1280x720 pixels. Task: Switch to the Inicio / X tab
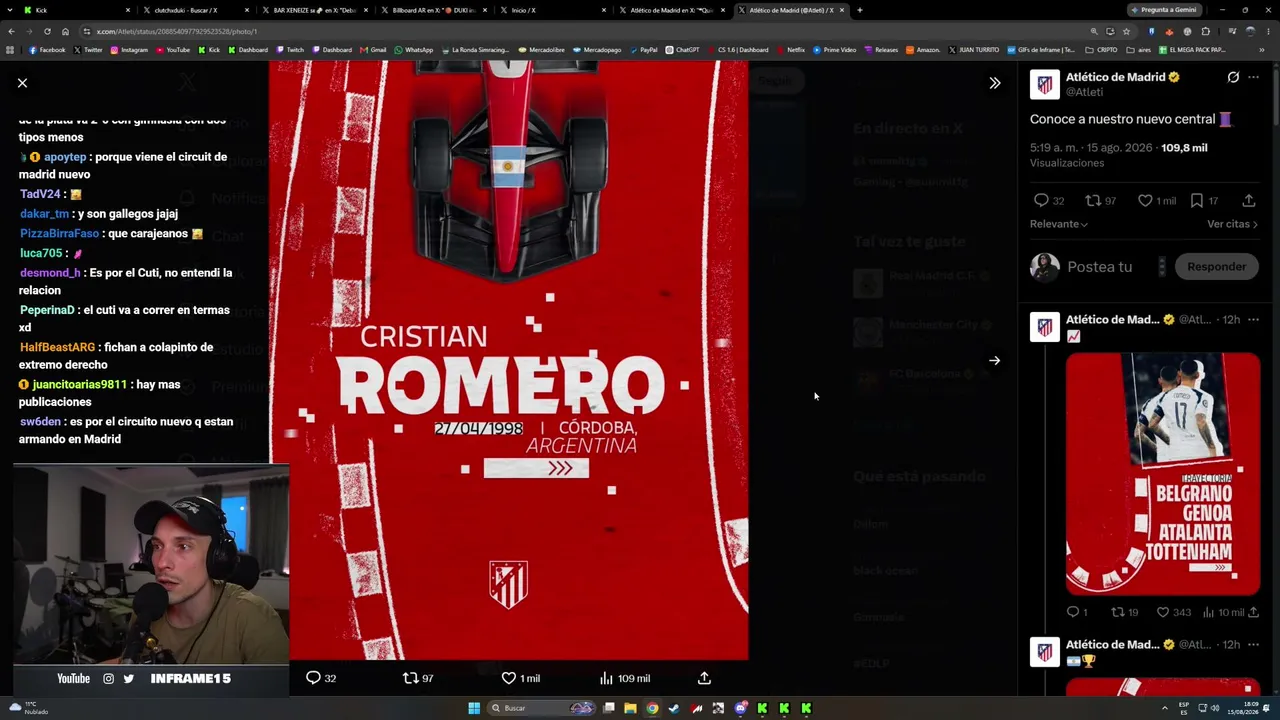point(553,10)
